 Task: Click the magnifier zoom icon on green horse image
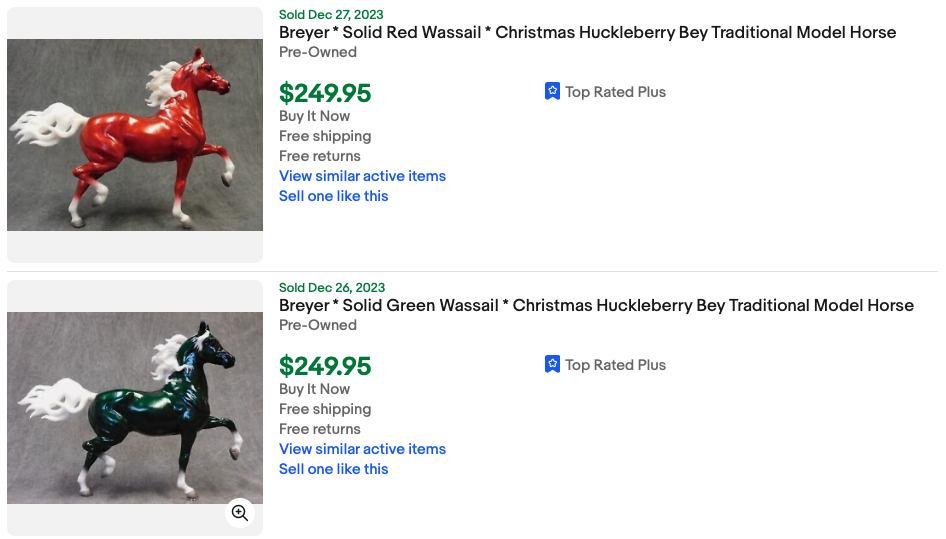(x=240, y=513)
